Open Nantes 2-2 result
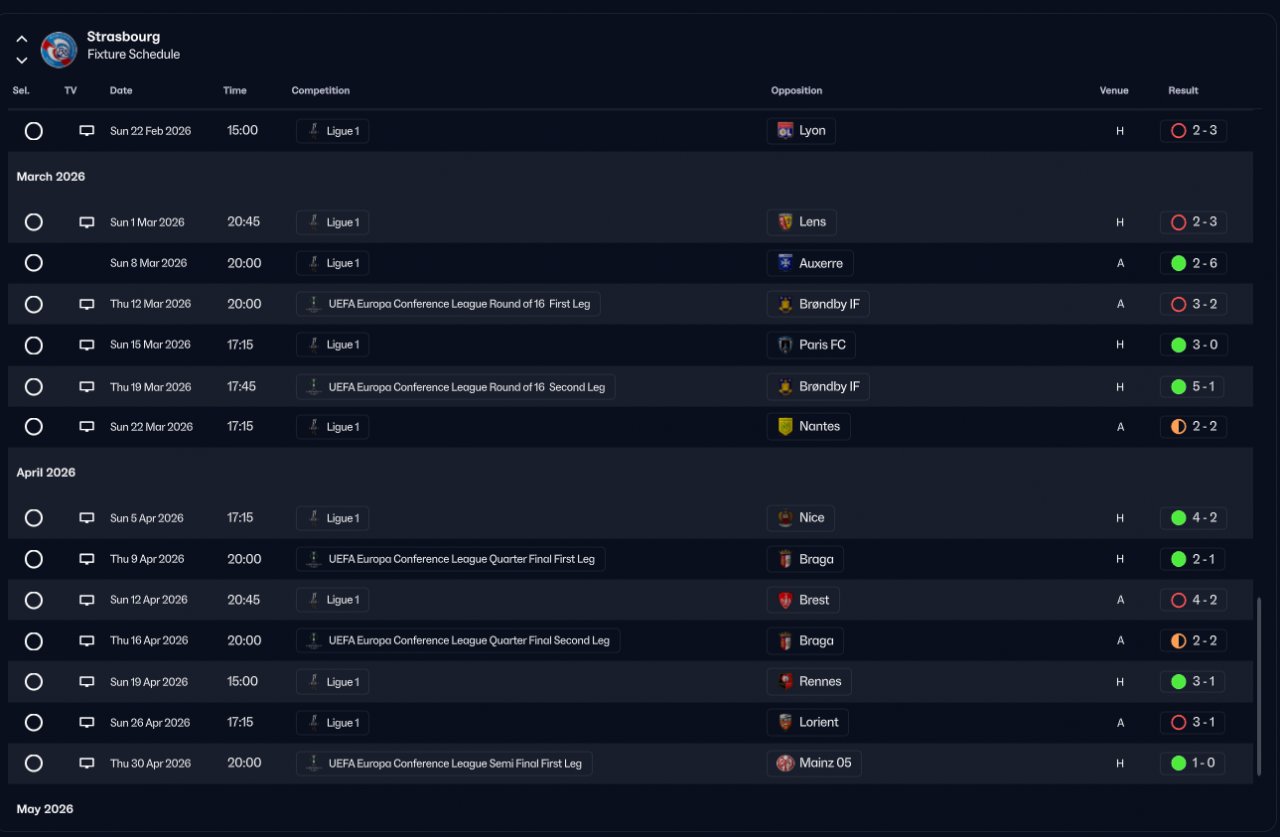 [1193, 427]
